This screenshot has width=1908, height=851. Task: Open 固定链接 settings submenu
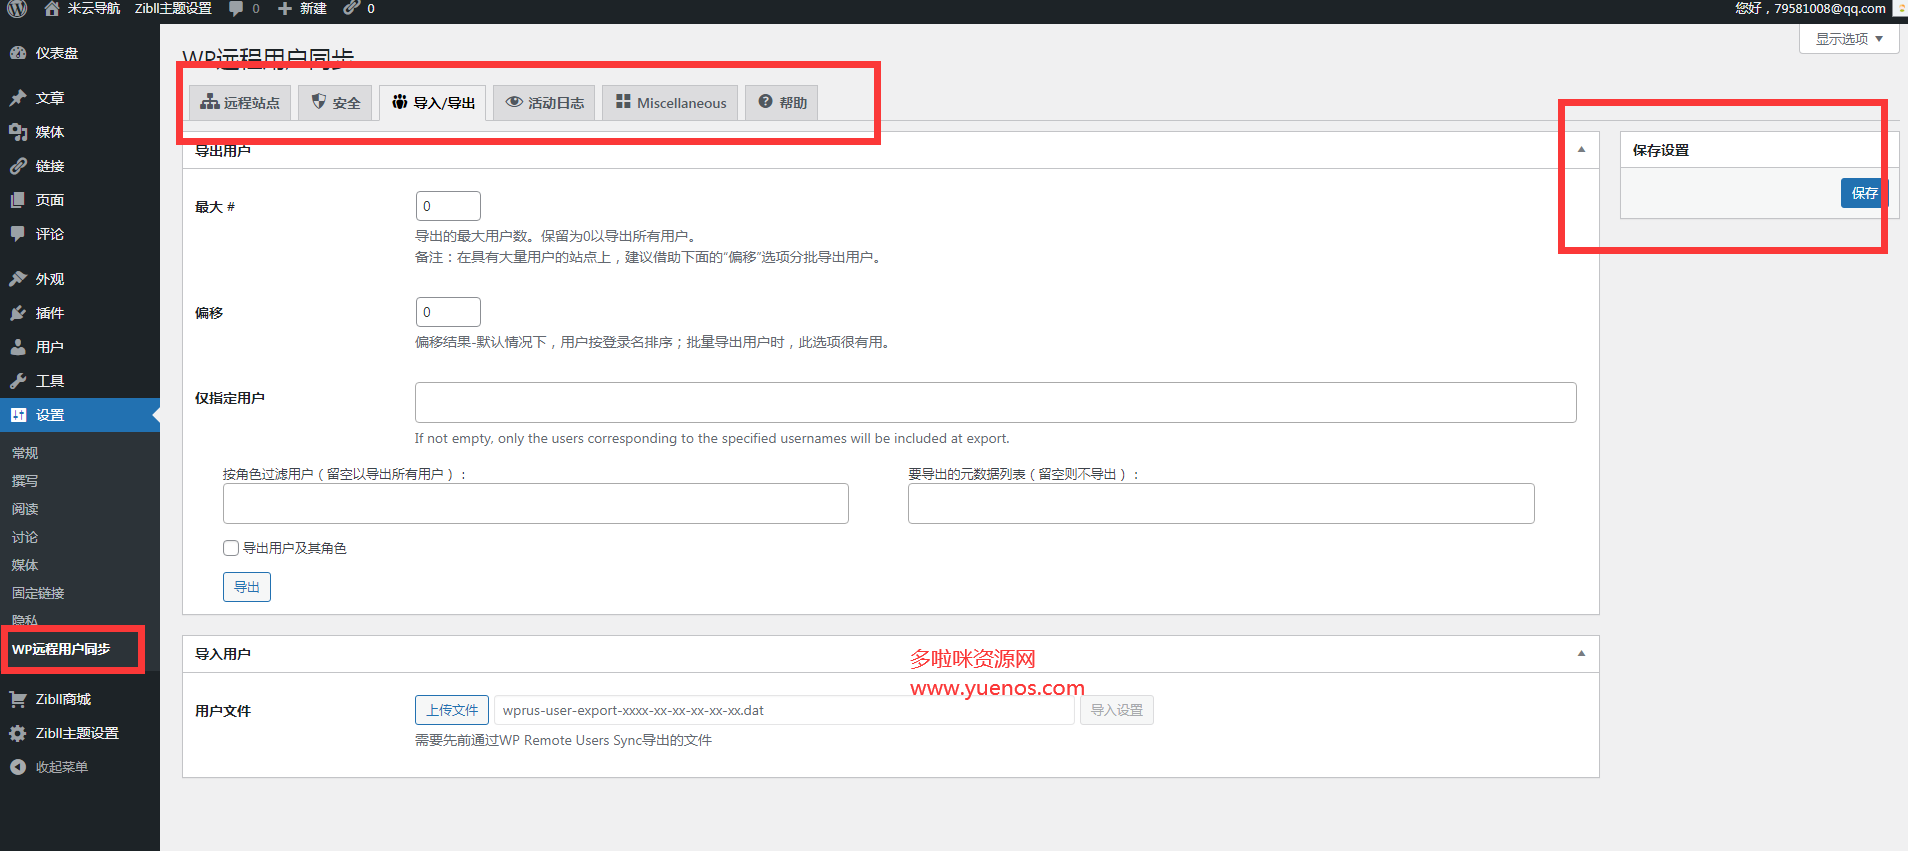pyautogui.click(x=38, y=593)
